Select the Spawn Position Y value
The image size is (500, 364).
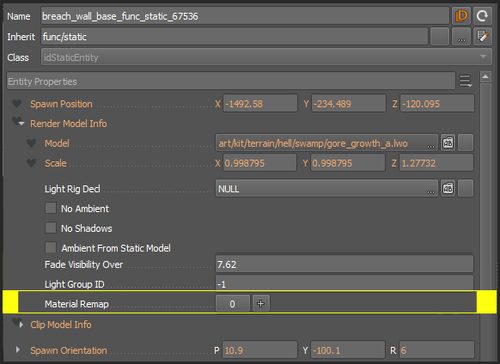click(349, 103)
